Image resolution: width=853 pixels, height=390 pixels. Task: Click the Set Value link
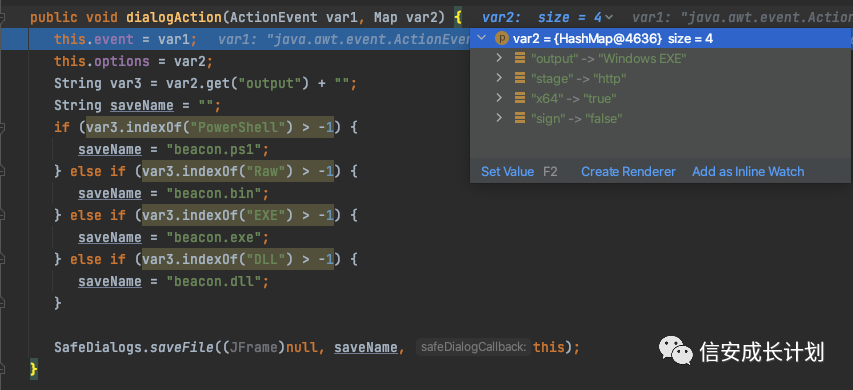[508, 172]
